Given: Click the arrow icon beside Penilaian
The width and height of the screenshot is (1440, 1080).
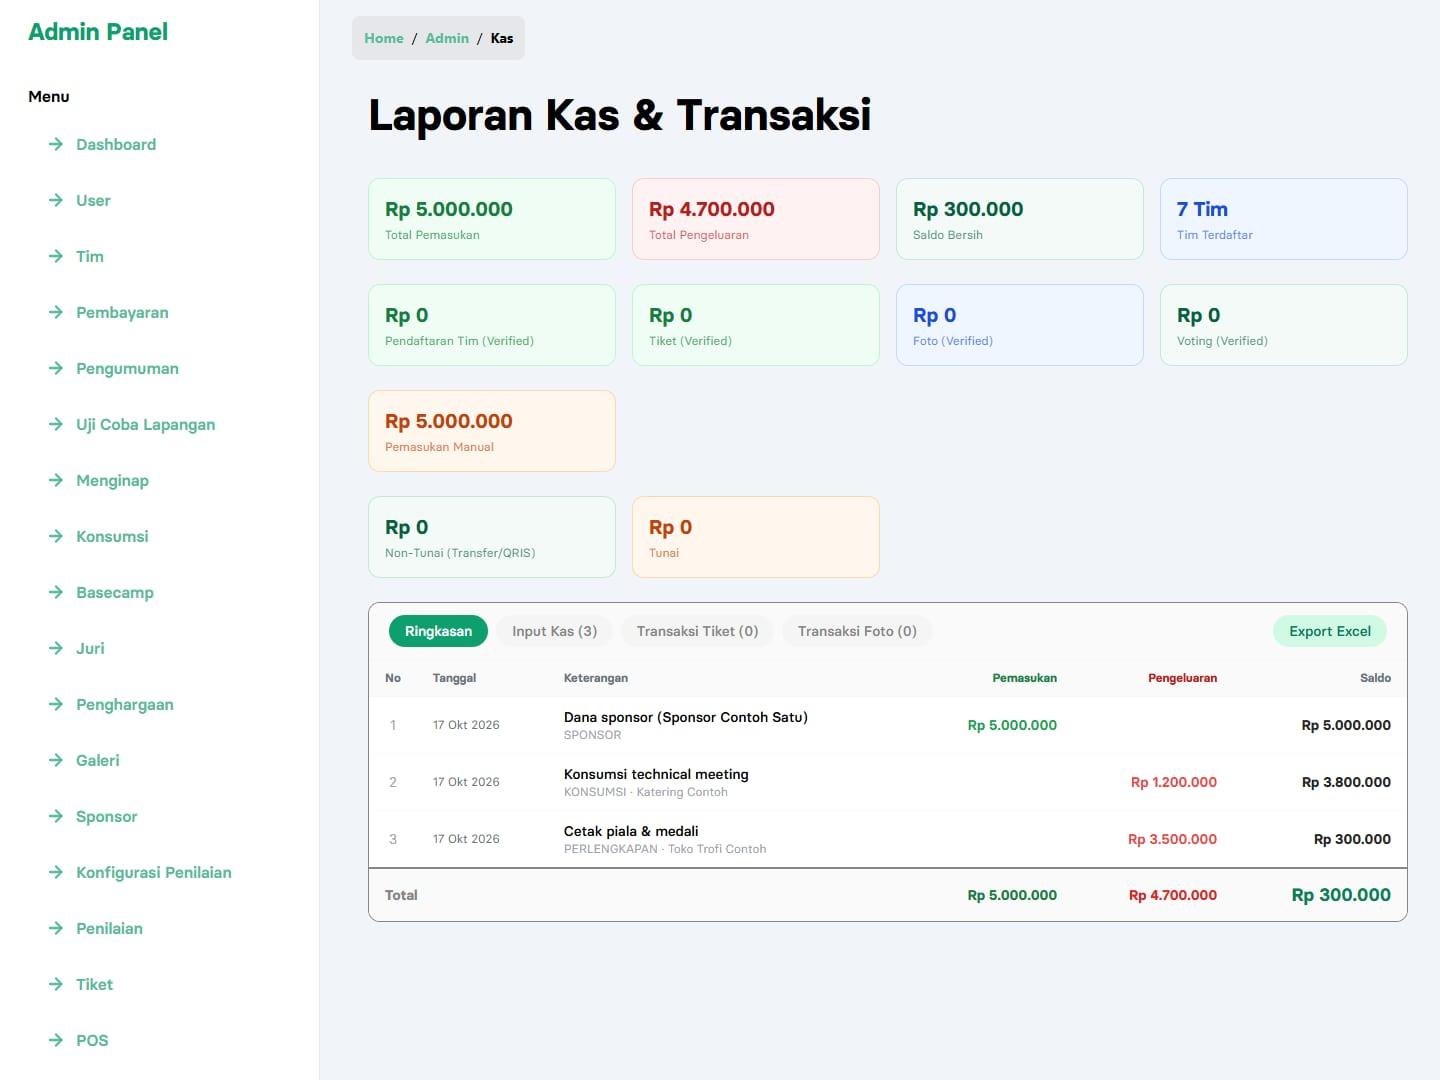Looking at the screenshot, I should click(56, 928).
